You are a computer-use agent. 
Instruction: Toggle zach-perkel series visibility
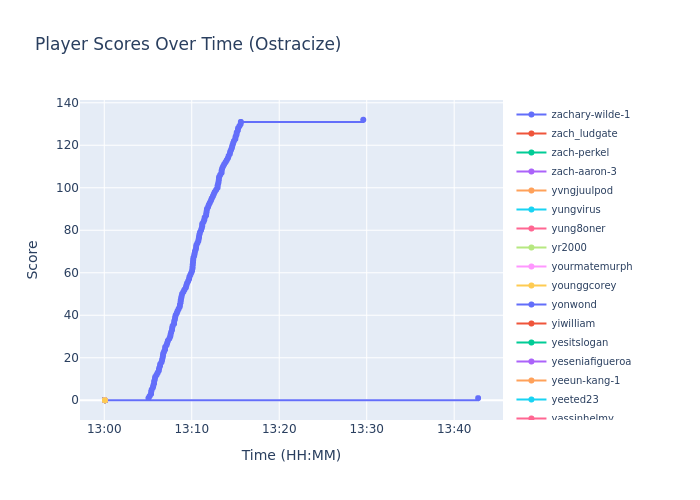click(x=580, y=153)
